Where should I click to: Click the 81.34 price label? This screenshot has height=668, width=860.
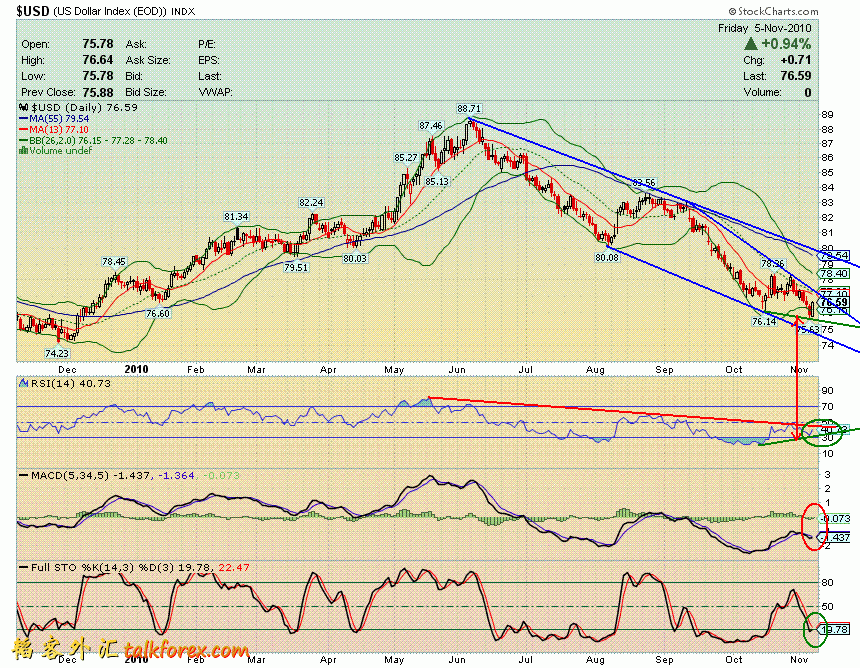coord(236,217)
